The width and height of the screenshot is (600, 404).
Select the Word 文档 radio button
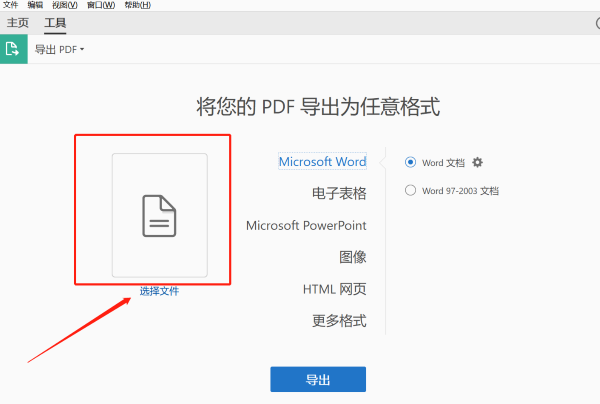(410, 162)
